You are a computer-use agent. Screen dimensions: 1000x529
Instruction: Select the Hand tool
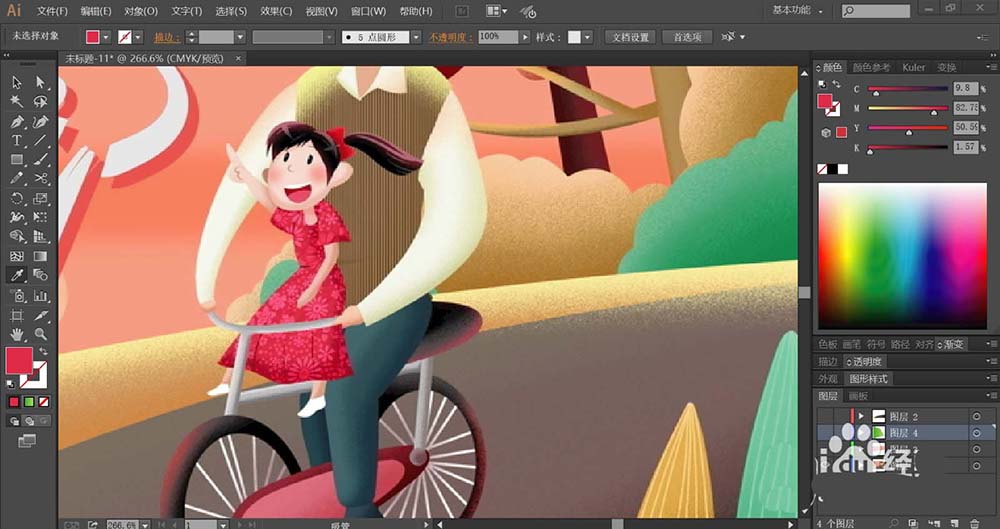coord(17,334)
